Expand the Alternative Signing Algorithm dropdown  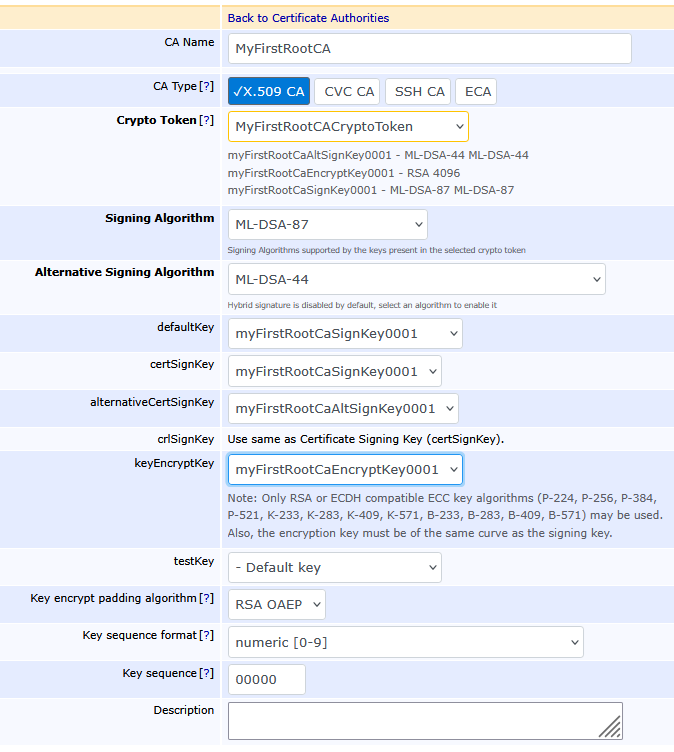coord(416,279)
